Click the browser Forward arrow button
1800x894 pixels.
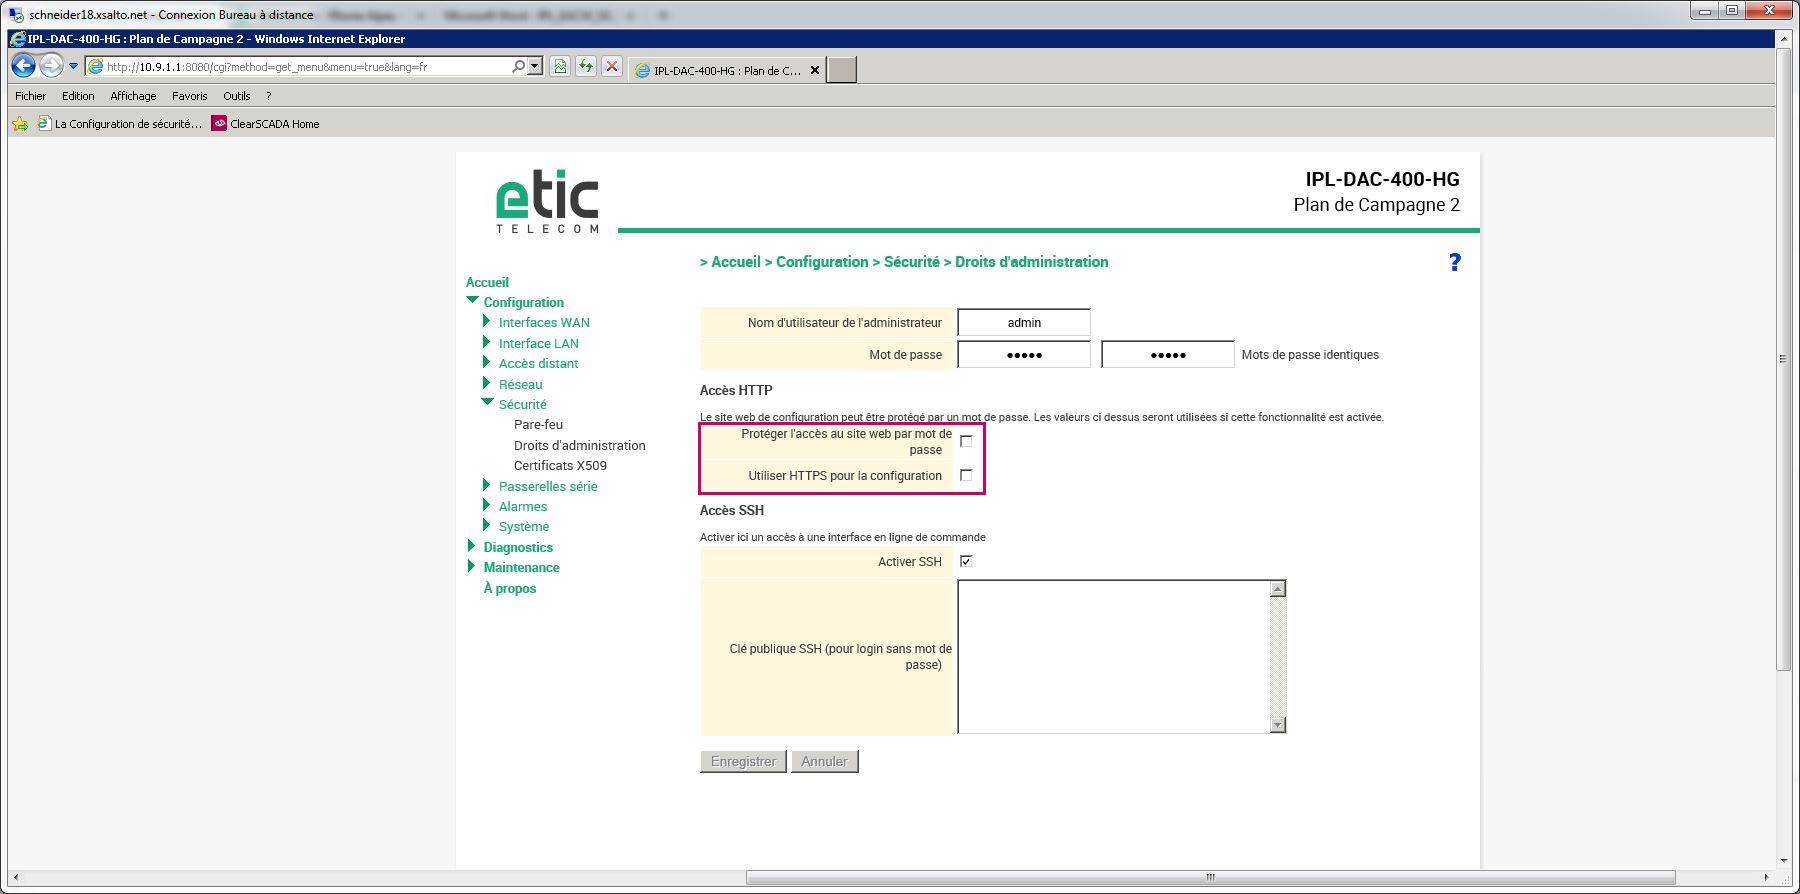[x=50, y=66]
